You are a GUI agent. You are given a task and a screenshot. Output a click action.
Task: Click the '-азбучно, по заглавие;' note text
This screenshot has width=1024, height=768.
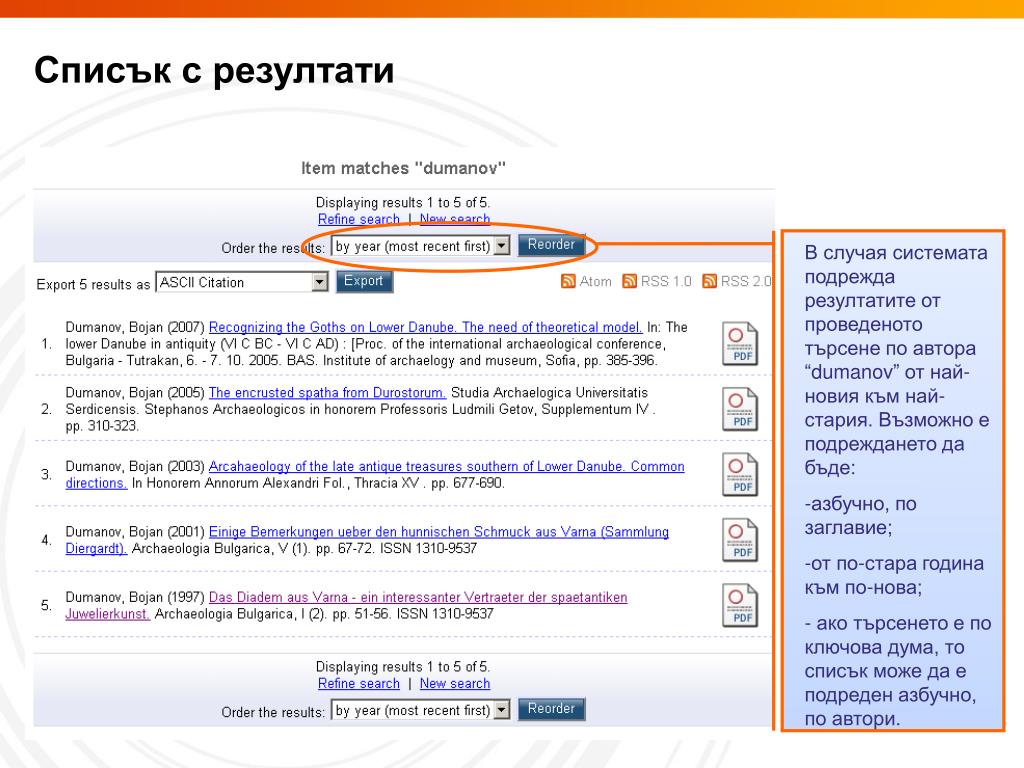[x=860, y=515]
